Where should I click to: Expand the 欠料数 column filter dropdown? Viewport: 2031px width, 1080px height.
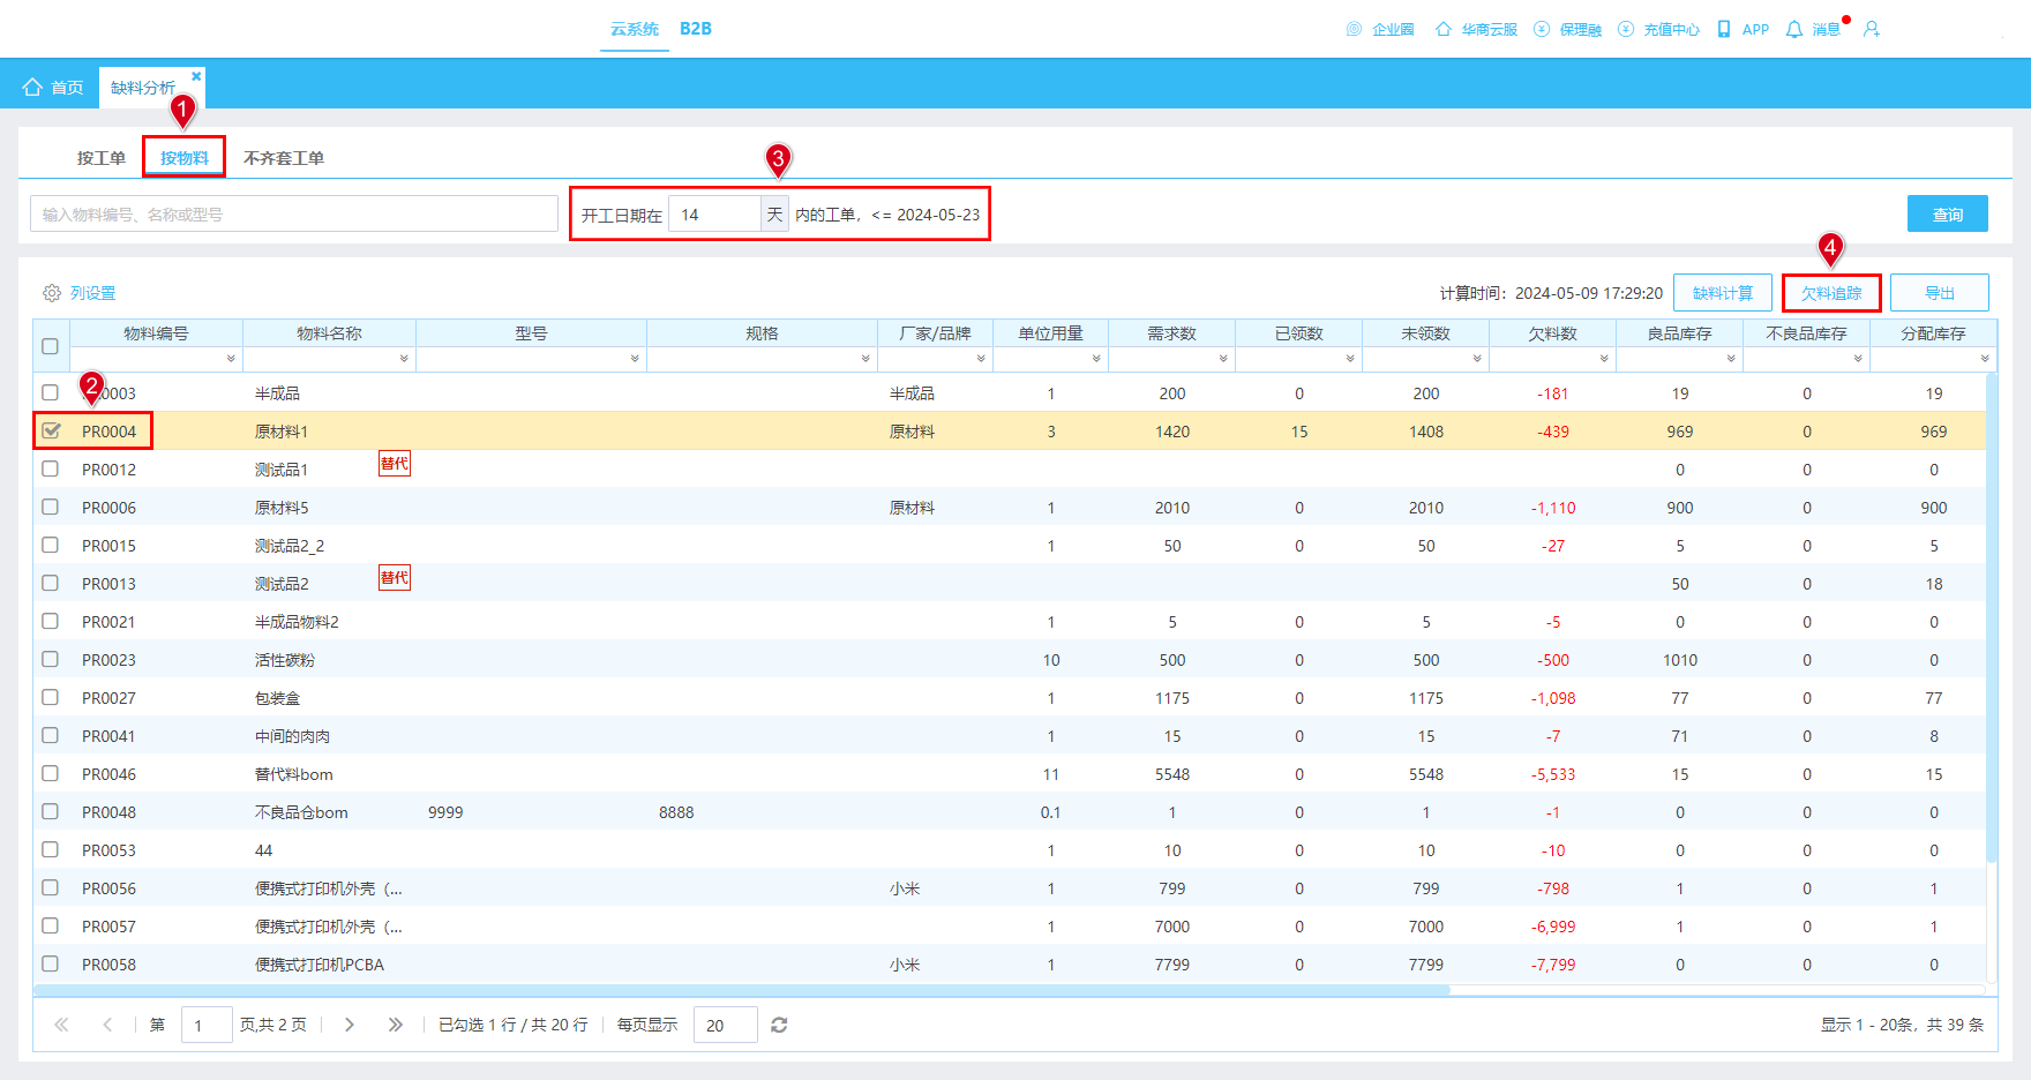pyautogui.click(x=1604, y=358)
